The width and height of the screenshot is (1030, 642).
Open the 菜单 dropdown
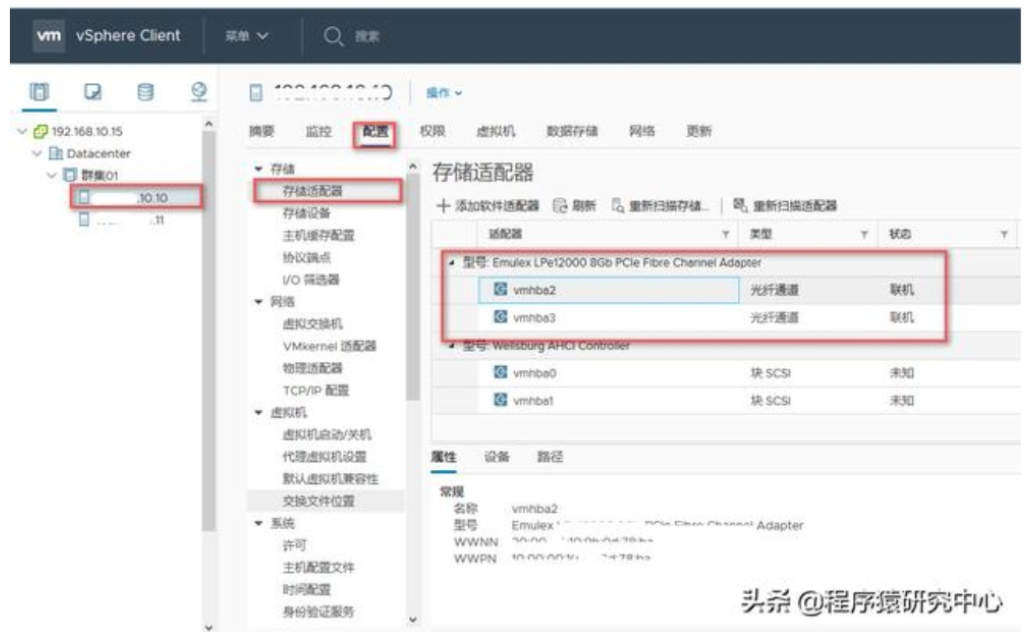[x=247, y=35]
